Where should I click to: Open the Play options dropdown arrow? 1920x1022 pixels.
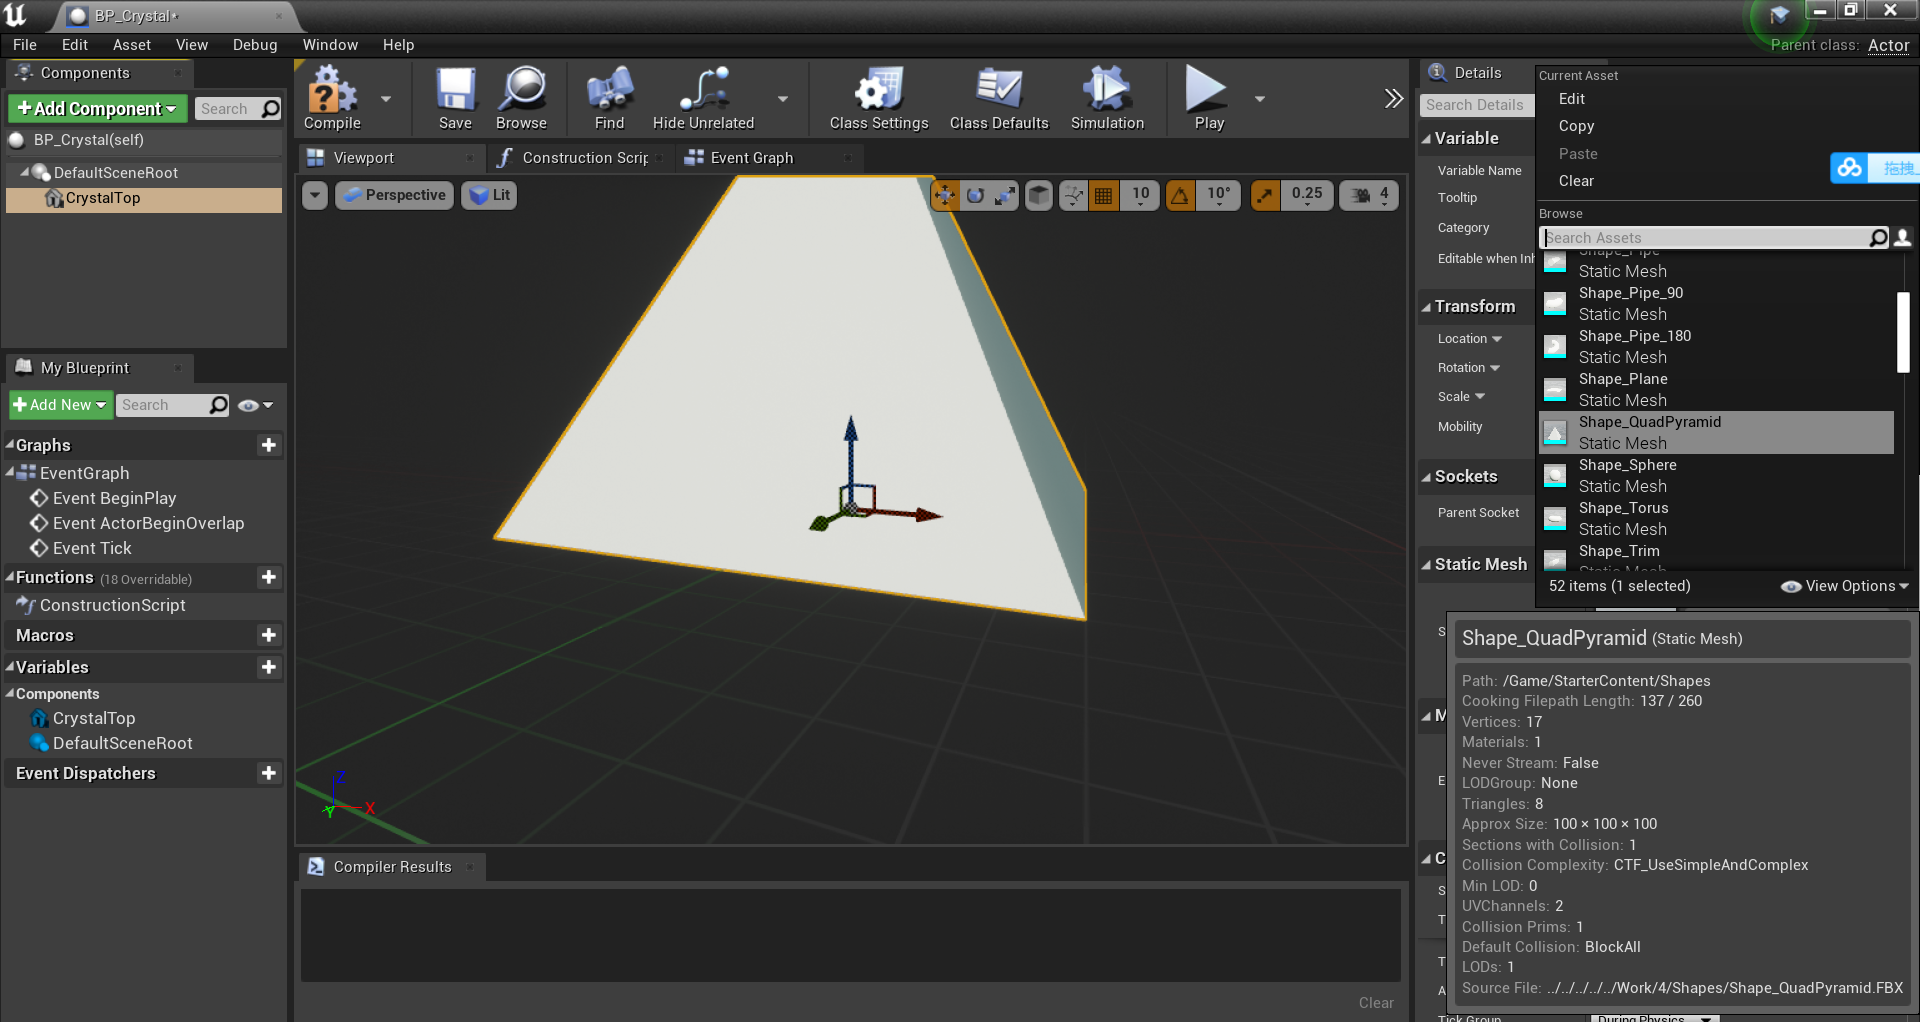1260,99
